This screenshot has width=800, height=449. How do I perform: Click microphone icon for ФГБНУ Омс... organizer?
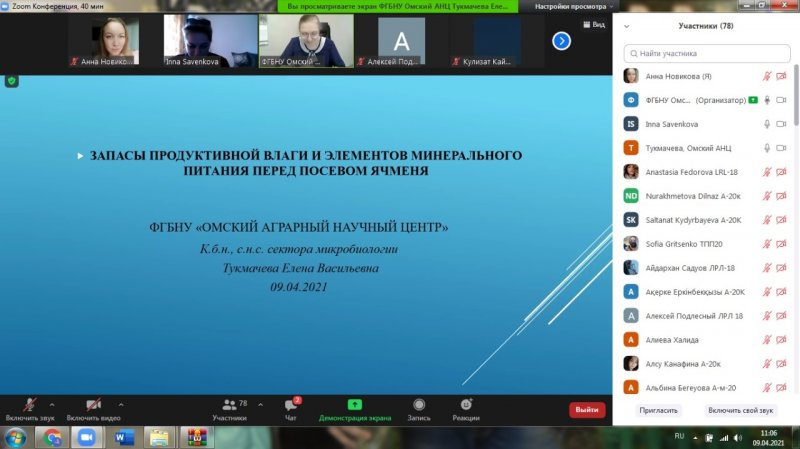point(767,100)
